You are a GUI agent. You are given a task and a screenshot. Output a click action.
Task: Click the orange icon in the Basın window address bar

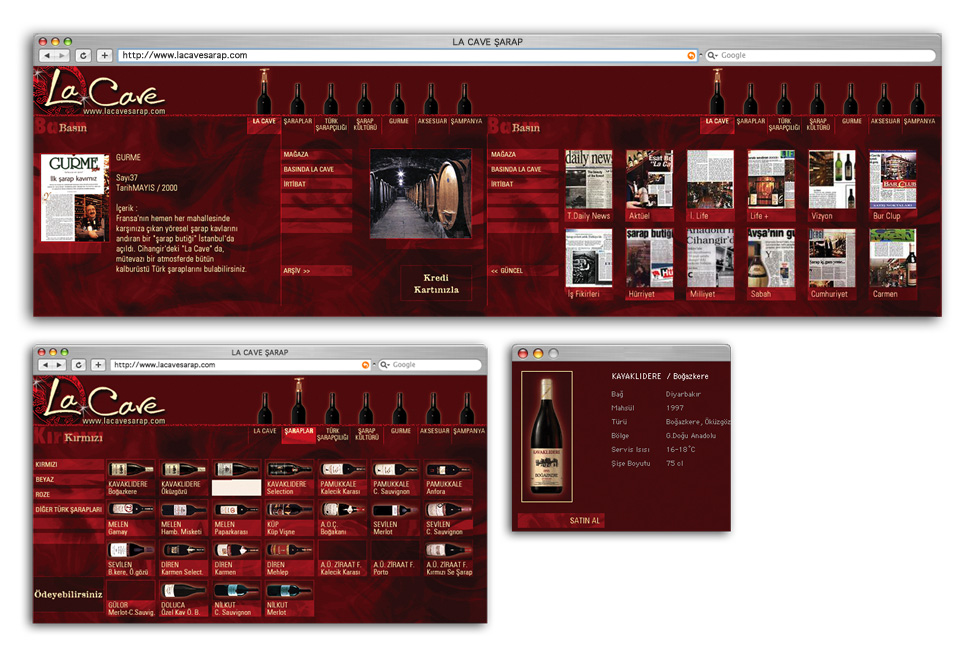pyautogui.click(x=691, y=55)
